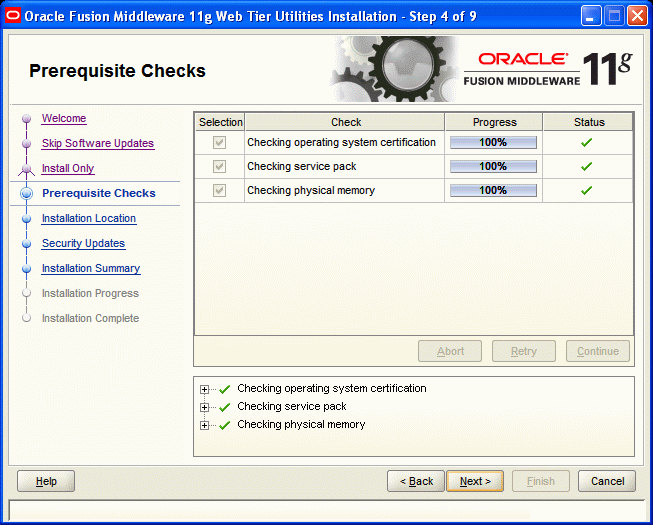
Task: Close the installer window
Action: click(637, 16)
